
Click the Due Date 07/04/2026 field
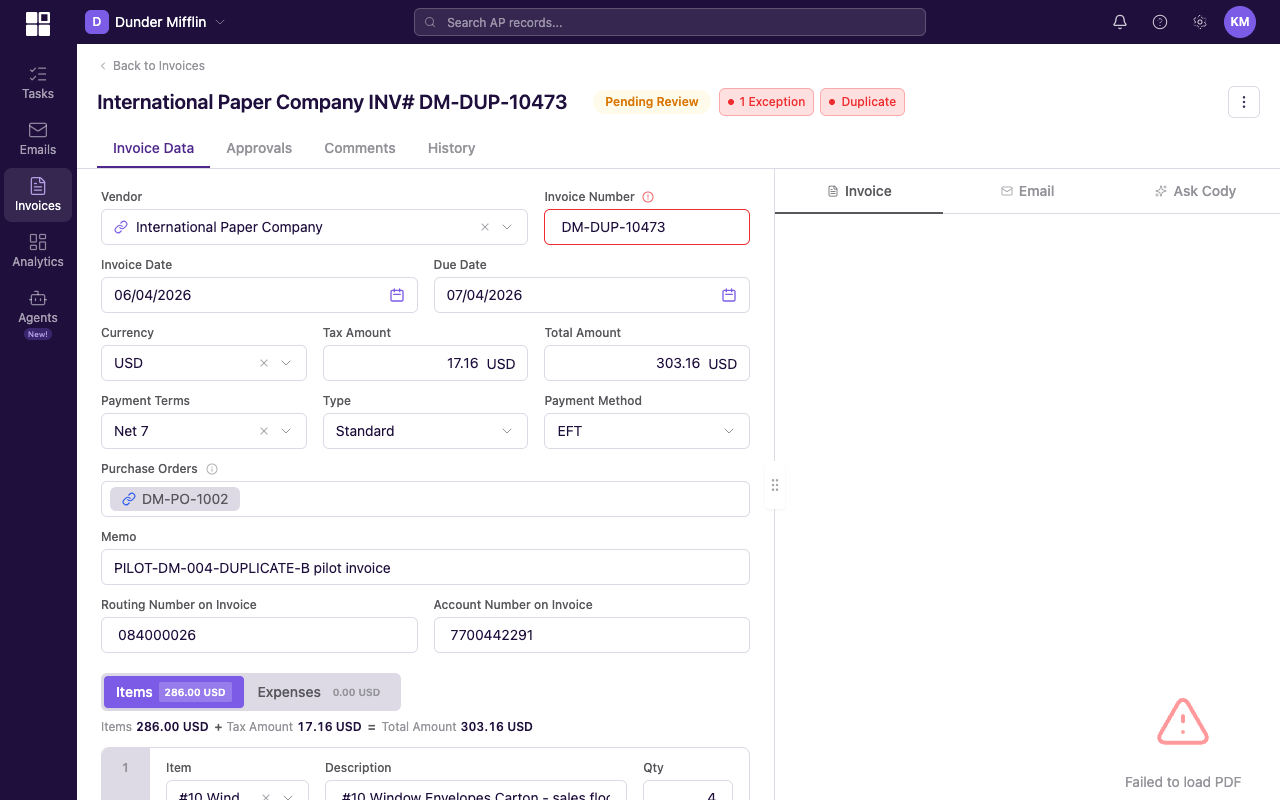pyautogui.click(x=592, y=295)
